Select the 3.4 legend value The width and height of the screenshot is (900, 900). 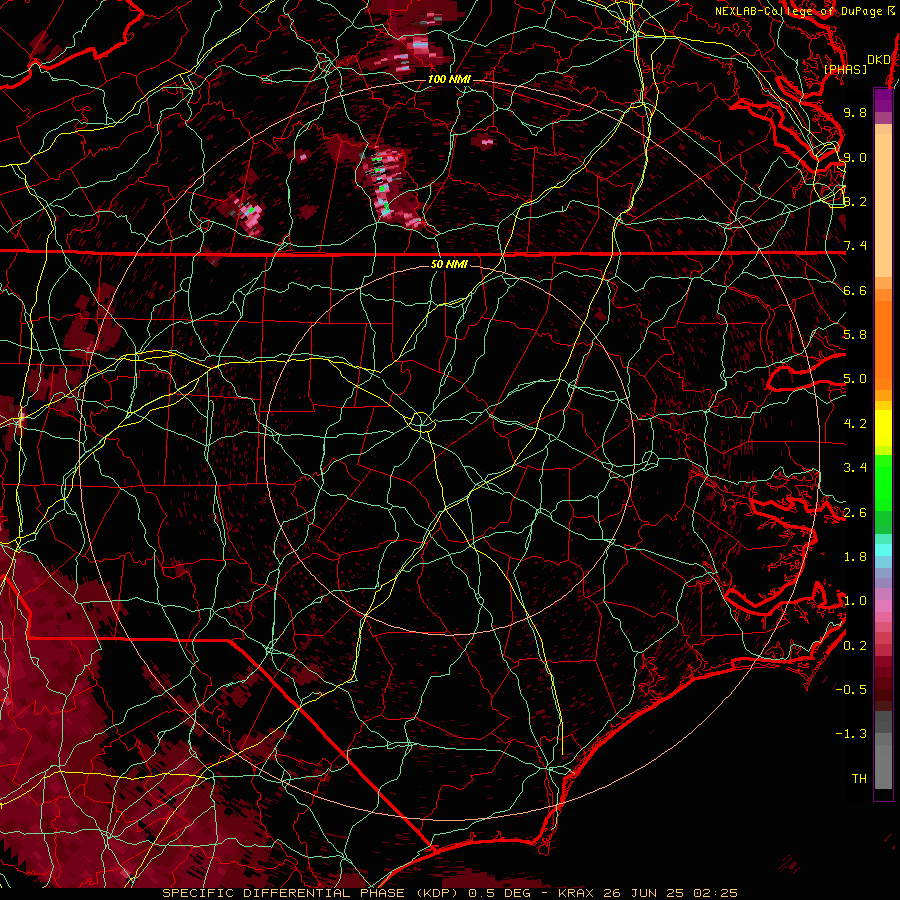pos(855,468)
